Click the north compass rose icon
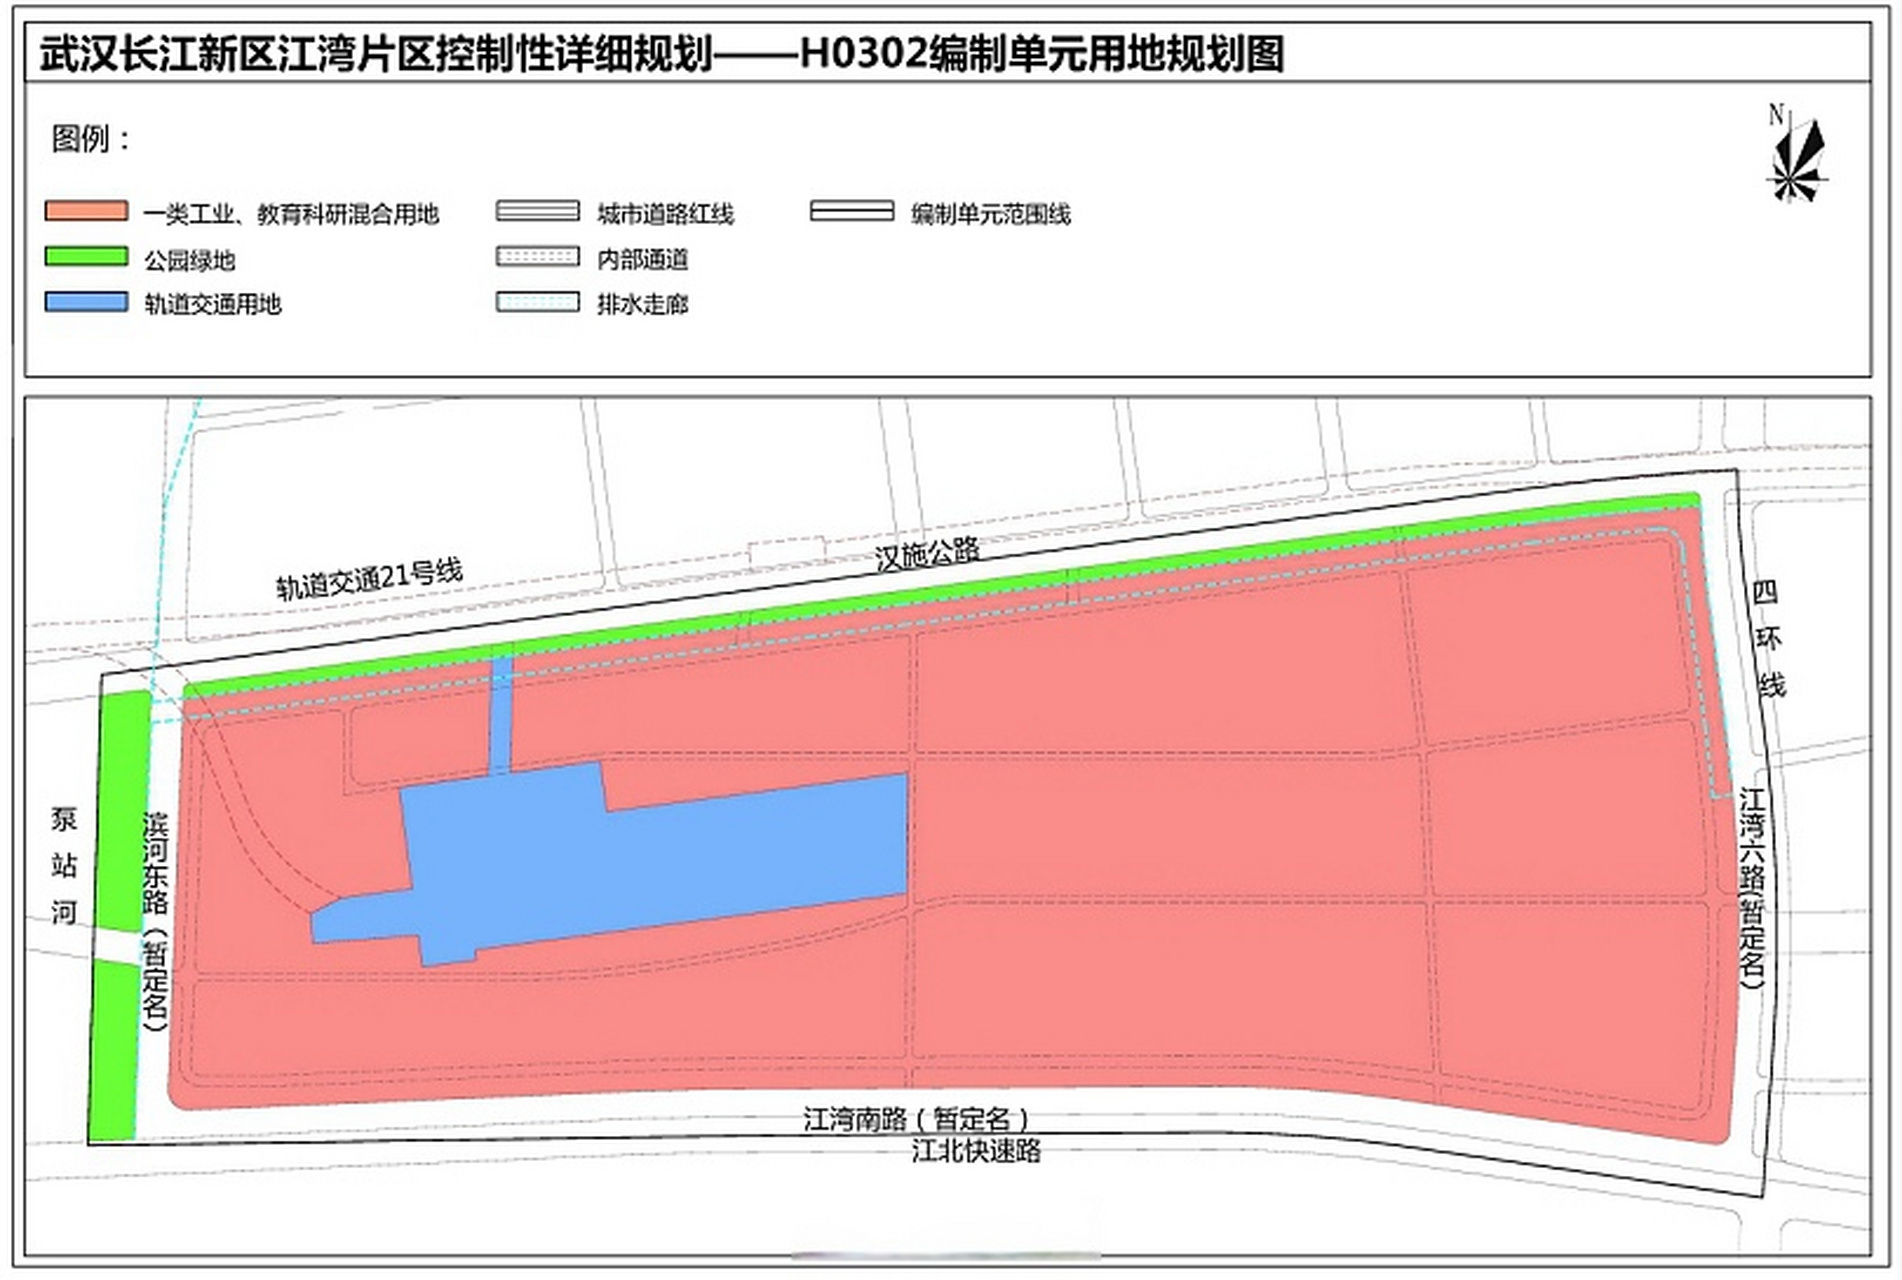The height and width of the screenshot is (1280, 1902). [1798, 160]
